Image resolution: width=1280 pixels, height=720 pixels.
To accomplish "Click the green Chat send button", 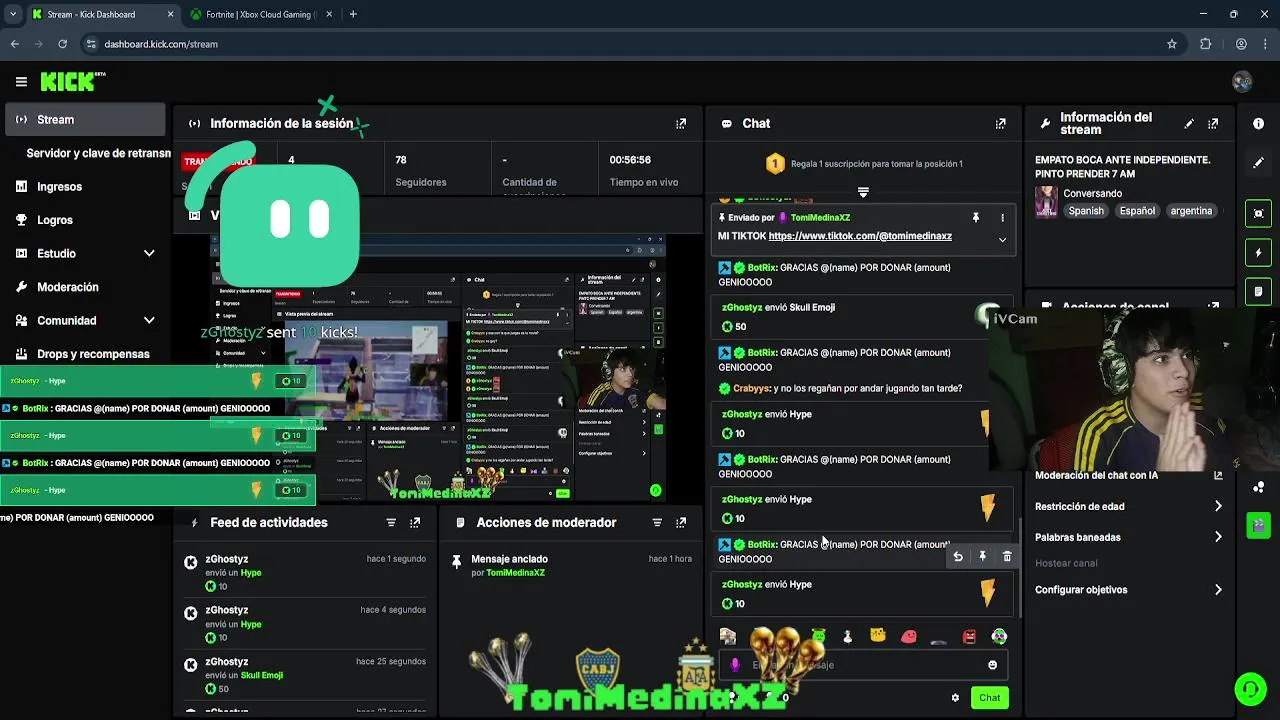I will tap(989, 698).
